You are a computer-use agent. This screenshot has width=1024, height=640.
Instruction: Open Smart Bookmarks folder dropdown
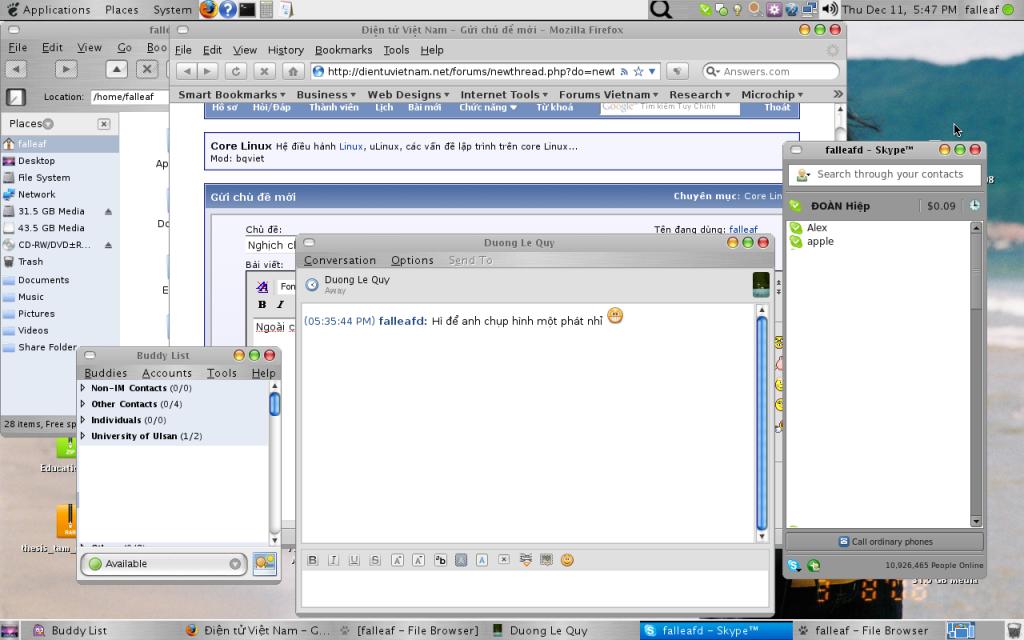pos(232,95)
